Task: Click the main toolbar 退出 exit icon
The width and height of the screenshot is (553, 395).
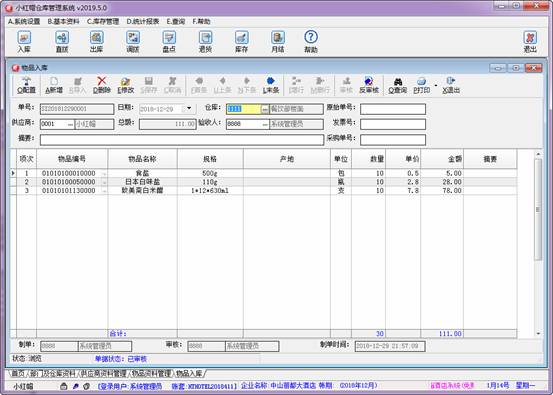Action: pyautogui.click(x=530, y=42)
